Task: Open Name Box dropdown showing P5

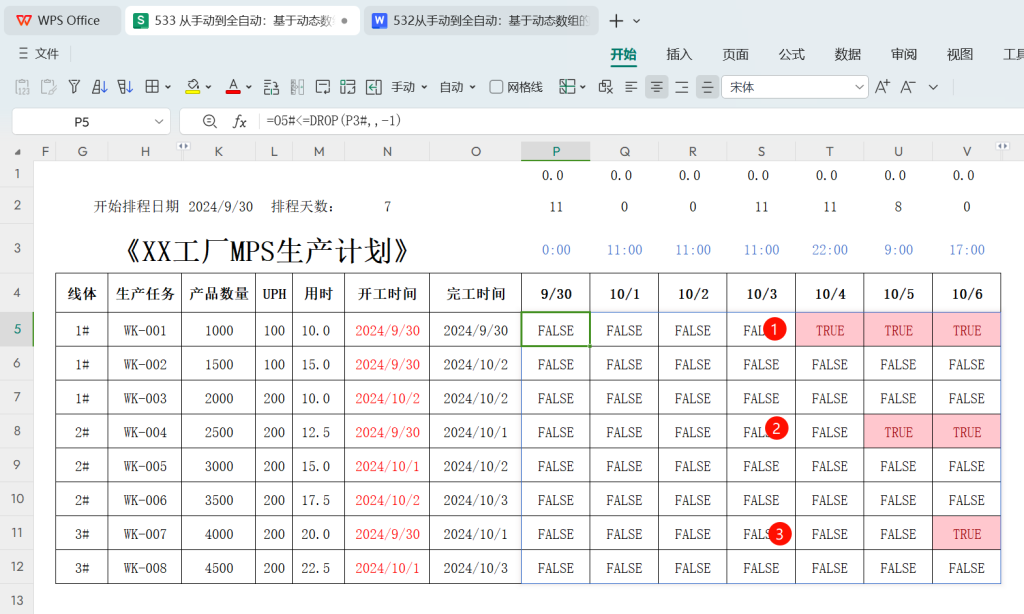Action: tap(159, 121)
